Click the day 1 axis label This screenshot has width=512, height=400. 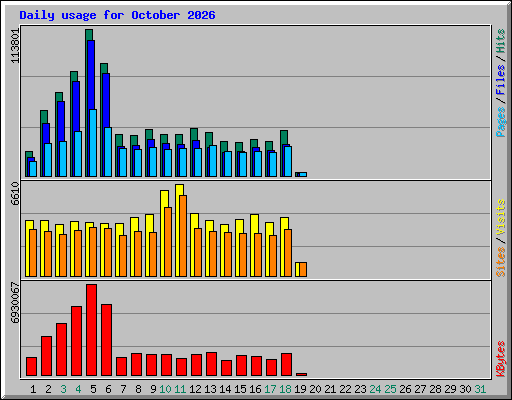coord(33,389)
